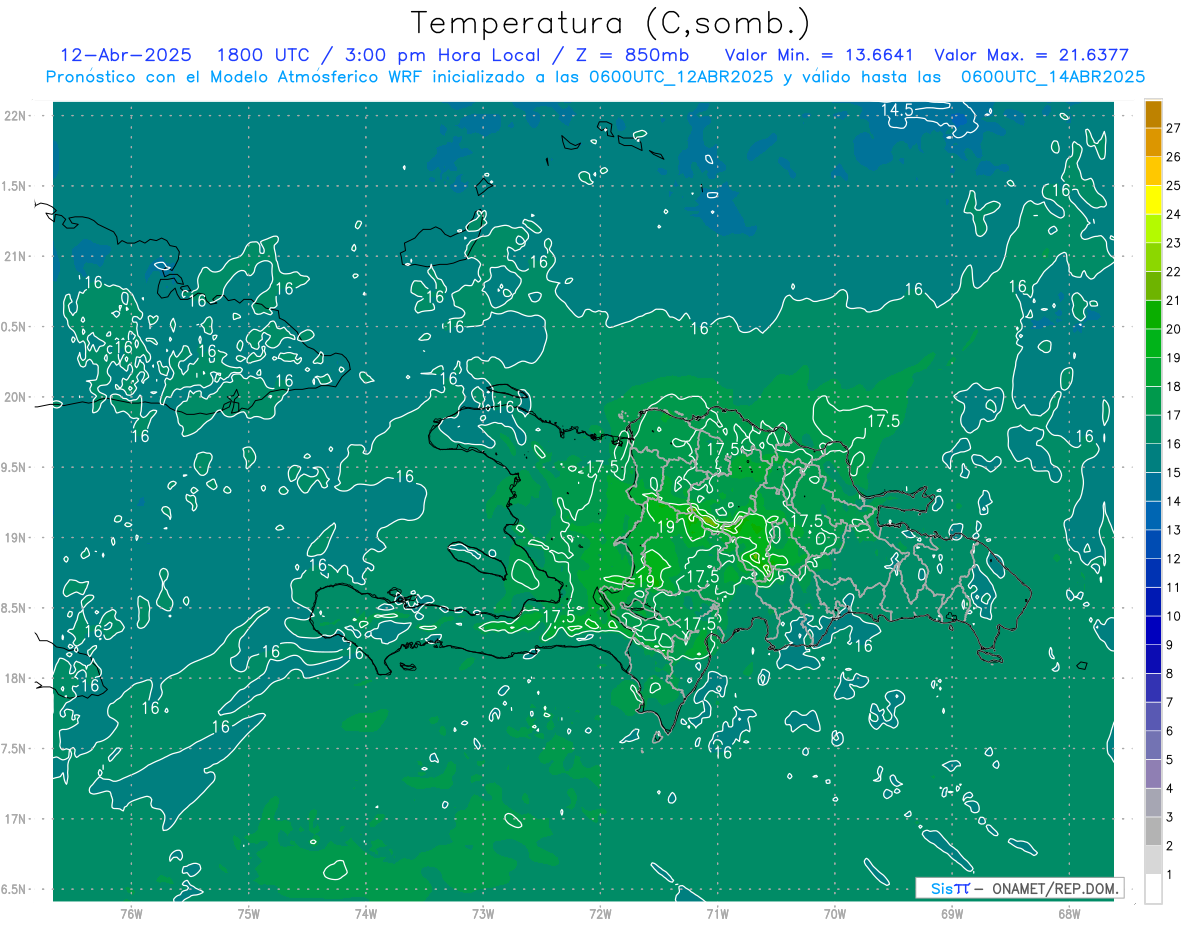Click legend value "8"
The image size is (1200, 927).
(1170, 673)
